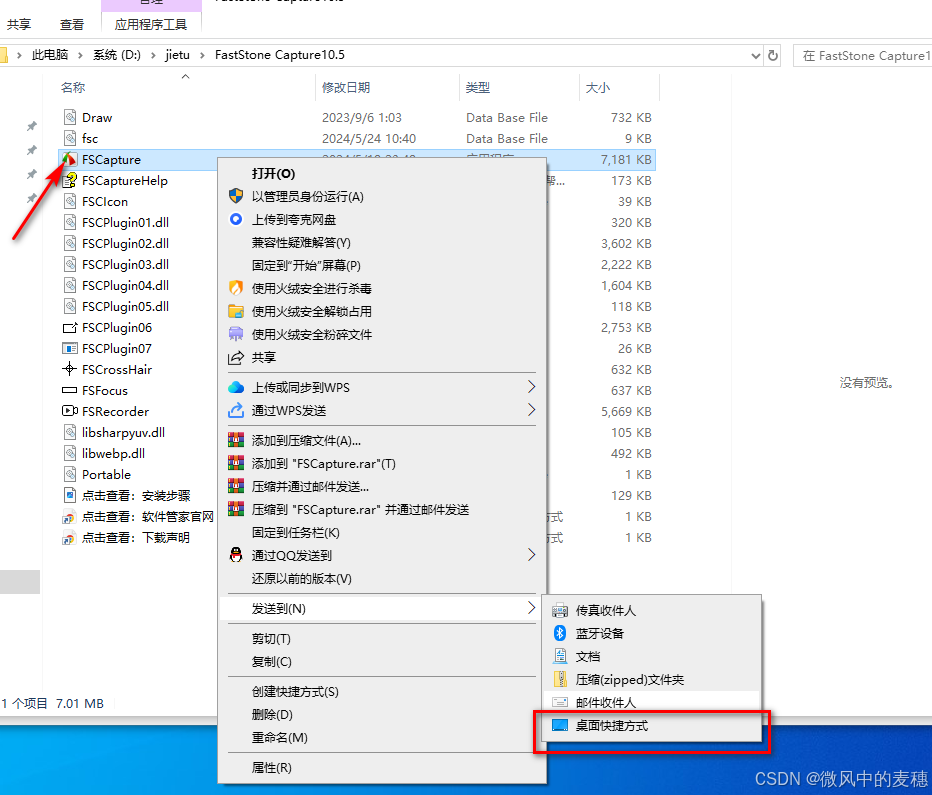Click the Bluetooth icon for 蓝牙设备
932x795 pixels.
[x=560, y=633]
